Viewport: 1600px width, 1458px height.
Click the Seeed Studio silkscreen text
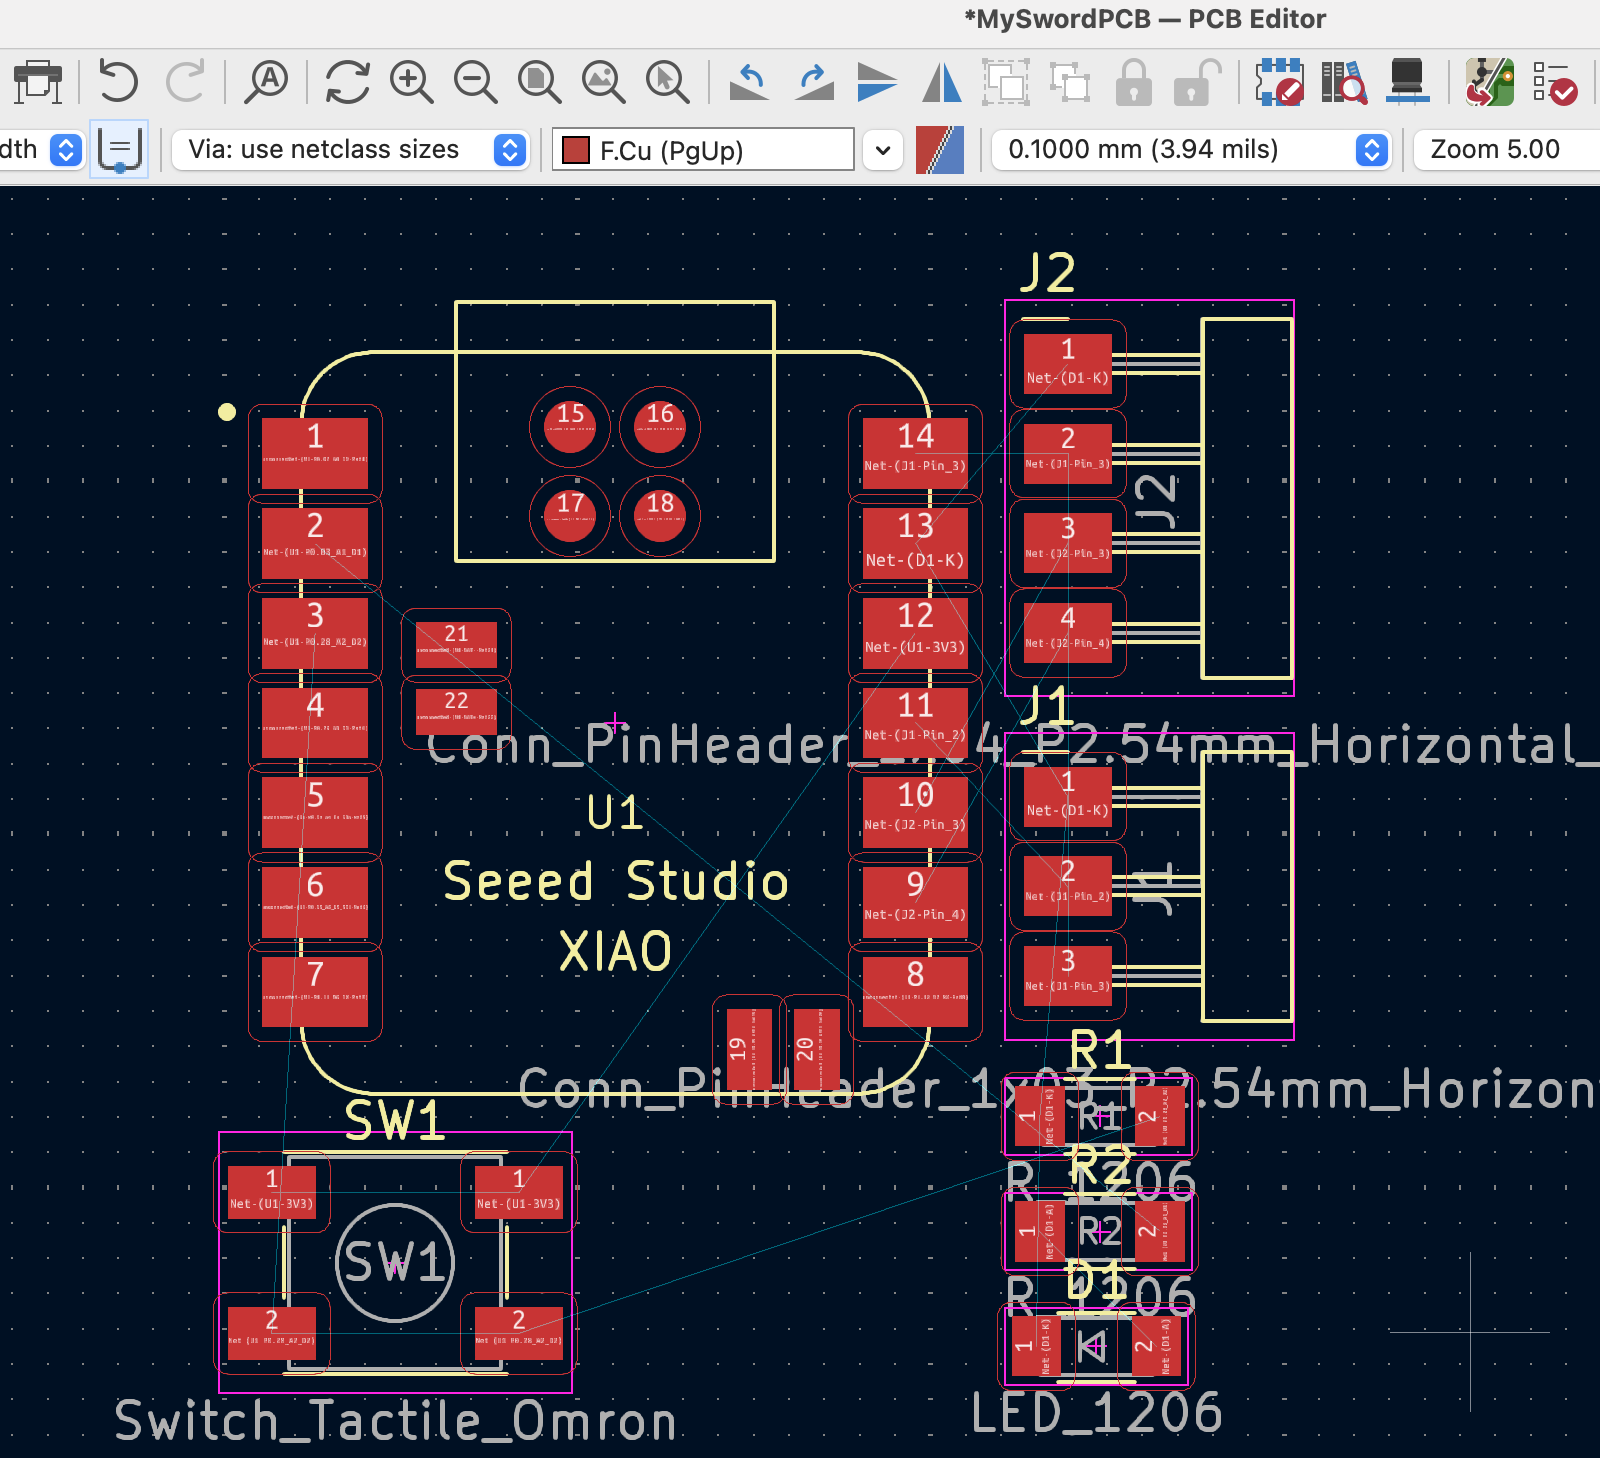[x=616, y=882]
